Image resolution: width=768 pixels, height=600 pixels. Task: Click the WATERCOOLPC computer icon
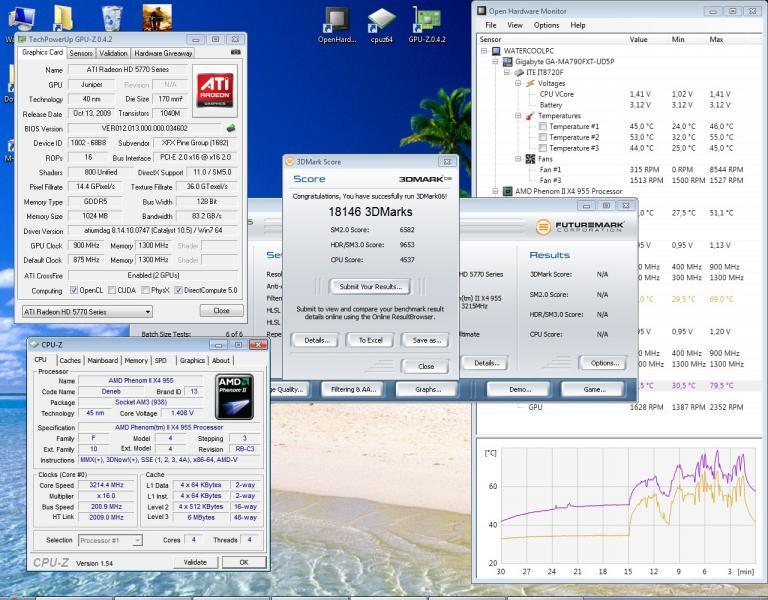tap(496, 51)
